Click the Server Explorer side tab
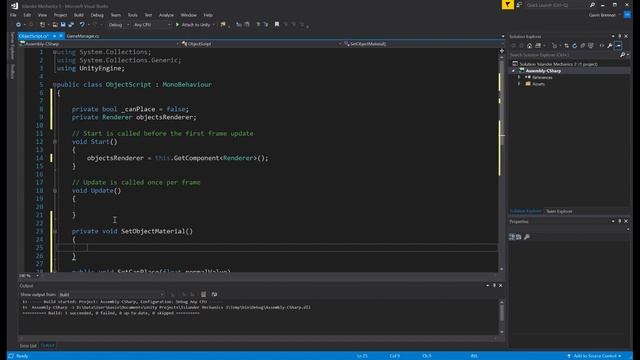The width and height of the screenshot is (640, 360). tap(12, 46)
